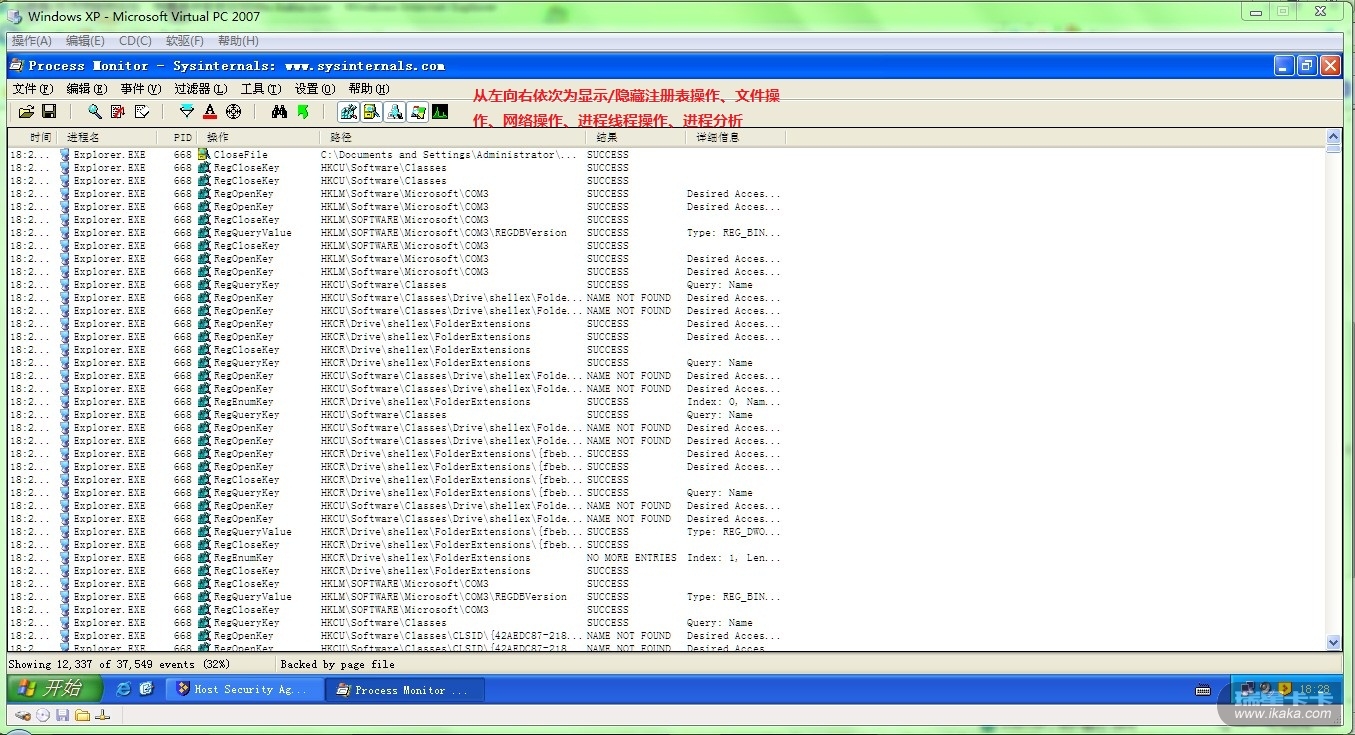1355x735 pixels.
Task: Click the Windows 开始 Start button
Action: click(x=55, y=689)
